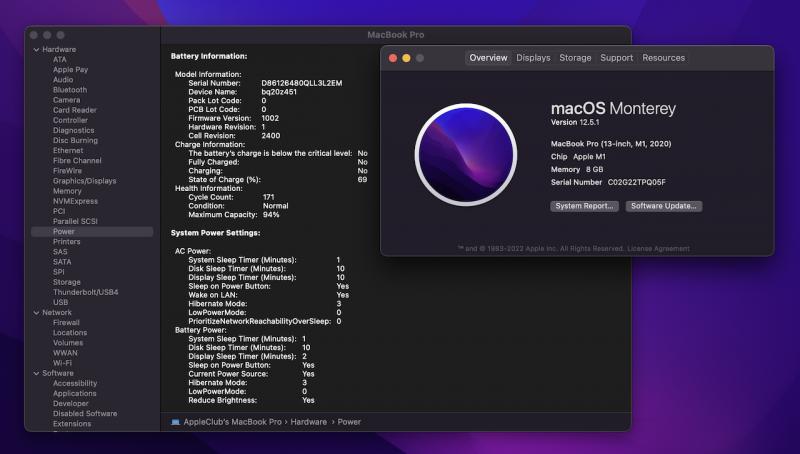
Task: Click the System Report button
Action: pos(584,206)
